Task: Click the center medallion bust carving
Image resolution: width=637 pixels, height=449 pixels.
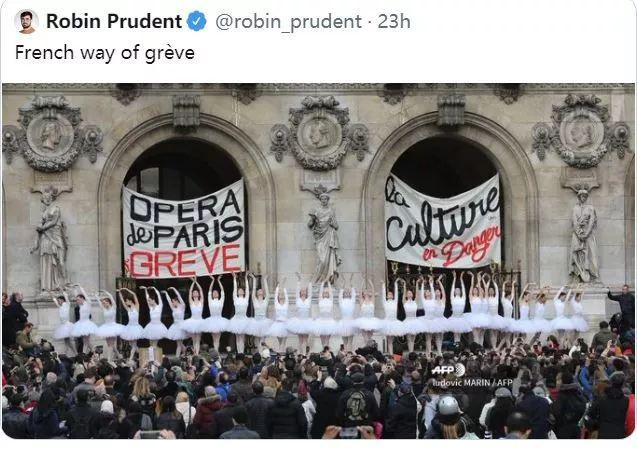Action: (320, 133)
